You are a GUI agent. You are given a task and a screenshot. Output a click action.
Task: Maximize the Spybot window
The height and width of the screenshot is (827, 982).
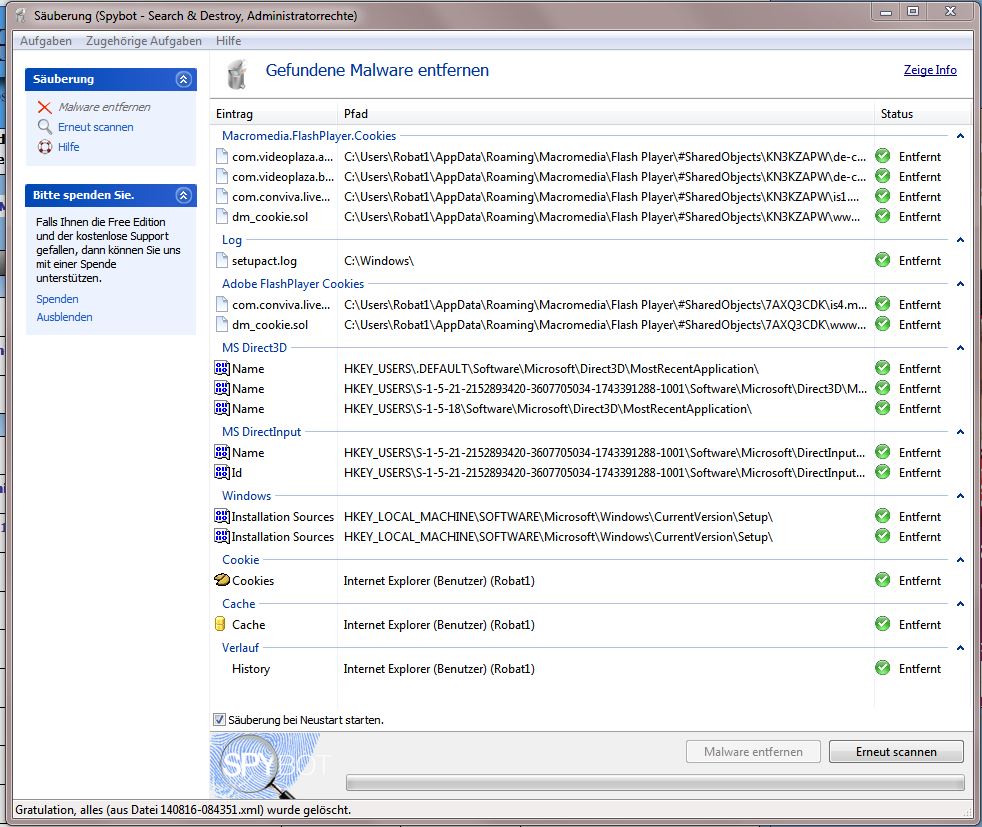912,12
